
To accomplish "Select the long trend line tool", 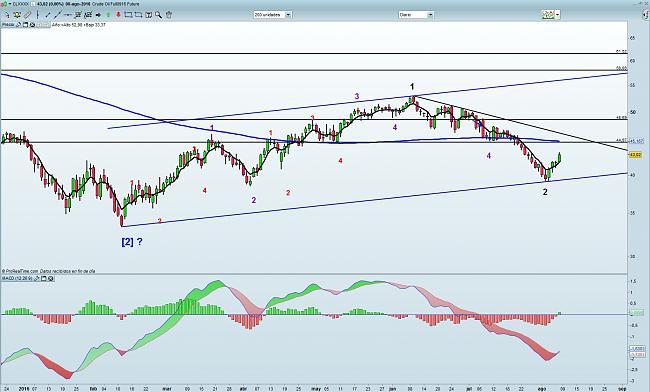I will [58, 15].
